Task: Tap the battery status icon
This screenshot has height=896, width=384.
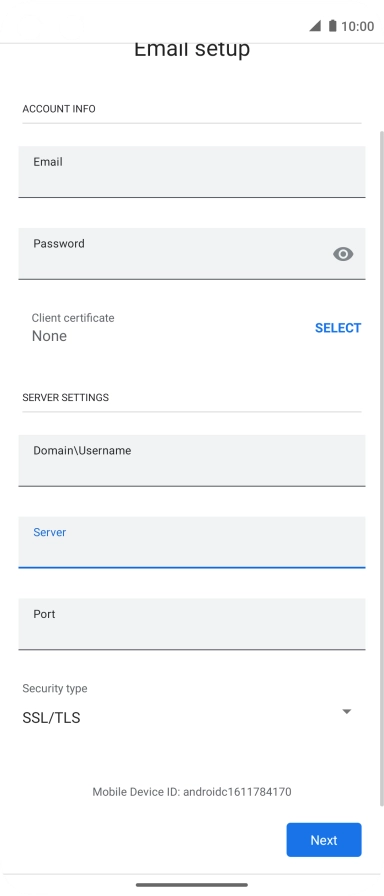Action: pos(333,26)
